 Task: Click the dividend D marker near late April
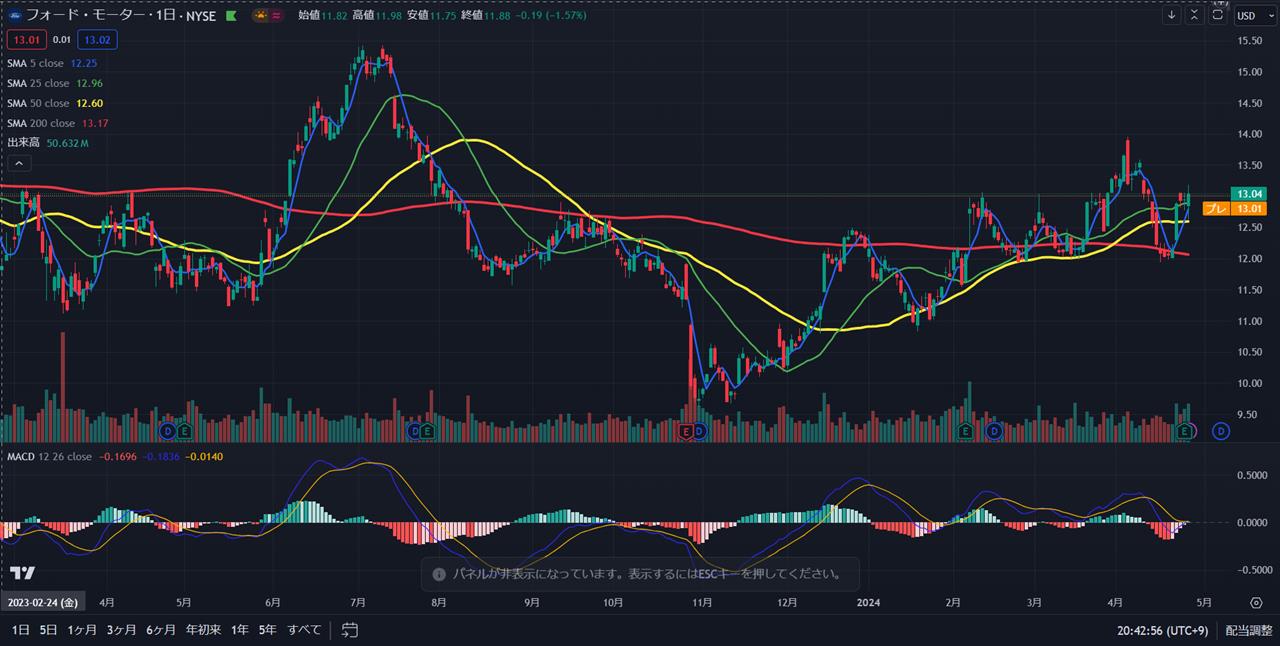point(1221,431)
